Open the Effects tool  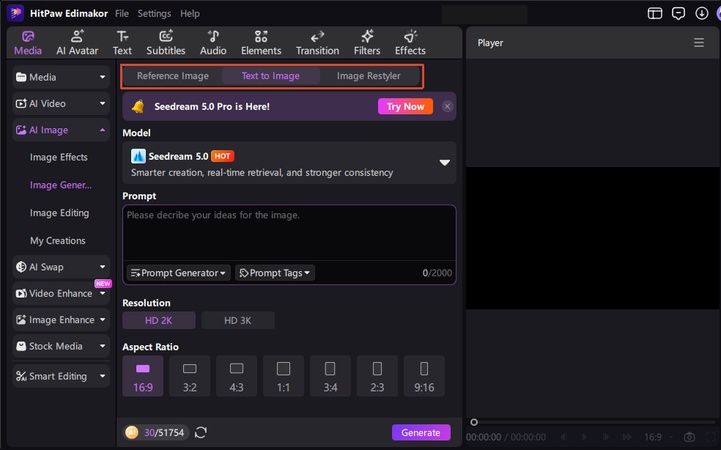click(x=410, y=43)
